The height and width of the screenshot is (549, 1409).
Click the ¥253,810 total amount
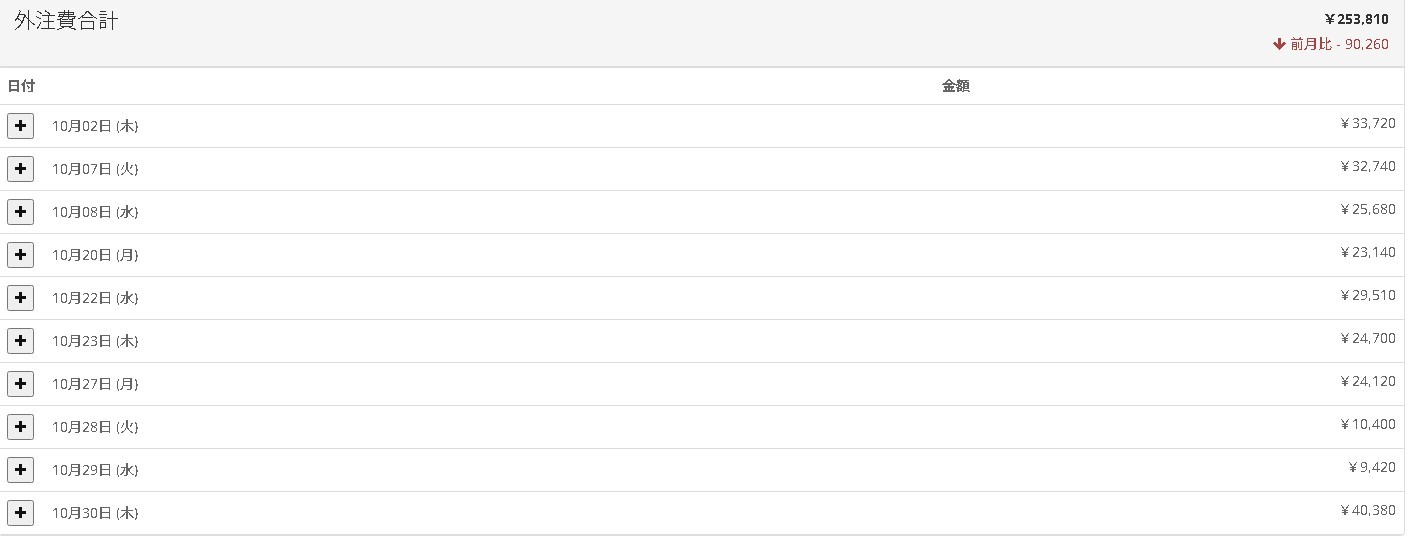click(x=1356, y=19)
